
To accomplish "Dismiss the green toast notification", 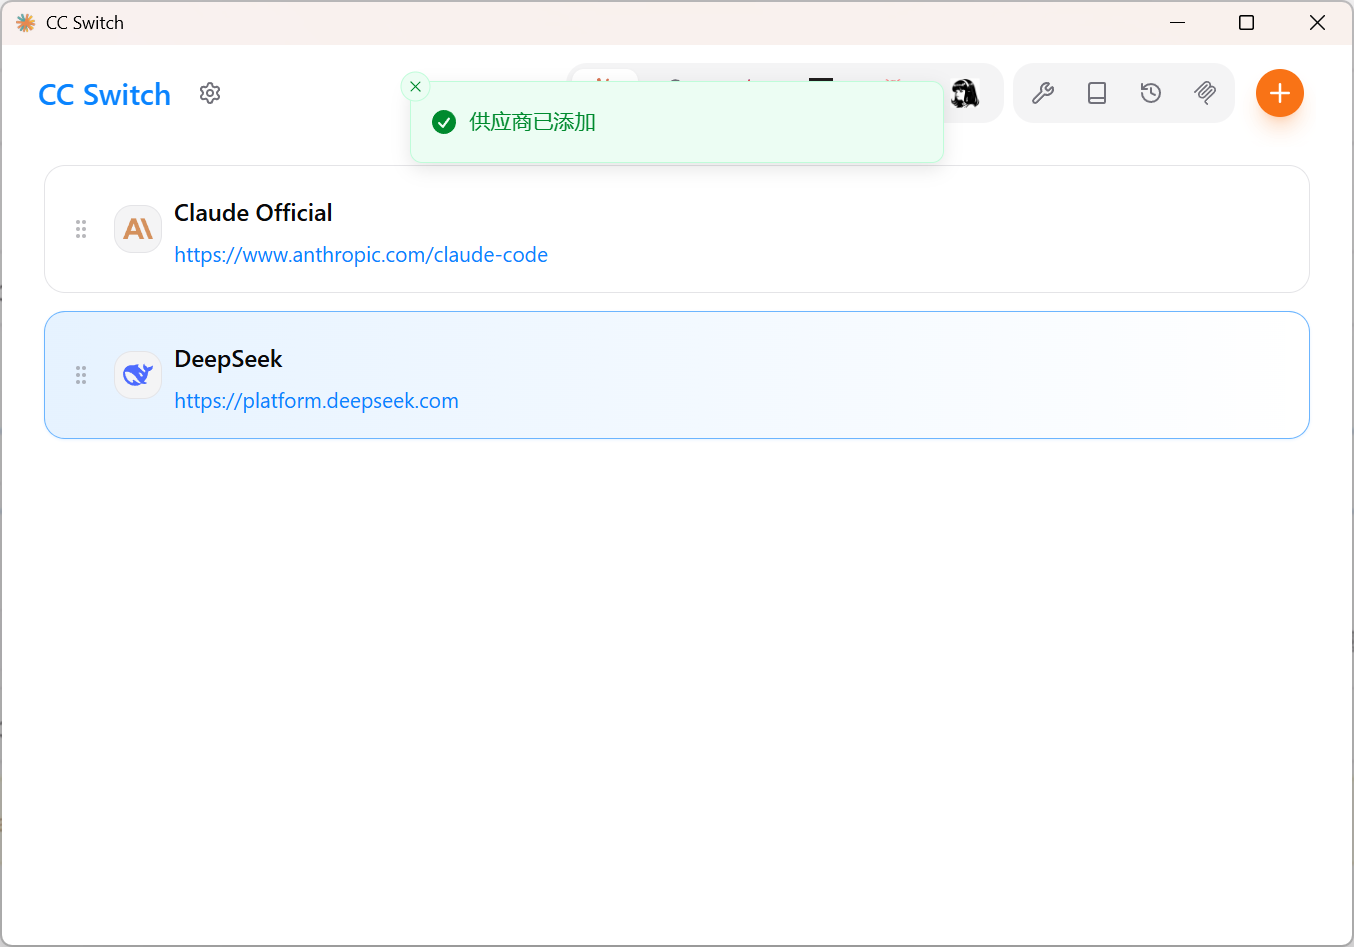I will 415,87.
